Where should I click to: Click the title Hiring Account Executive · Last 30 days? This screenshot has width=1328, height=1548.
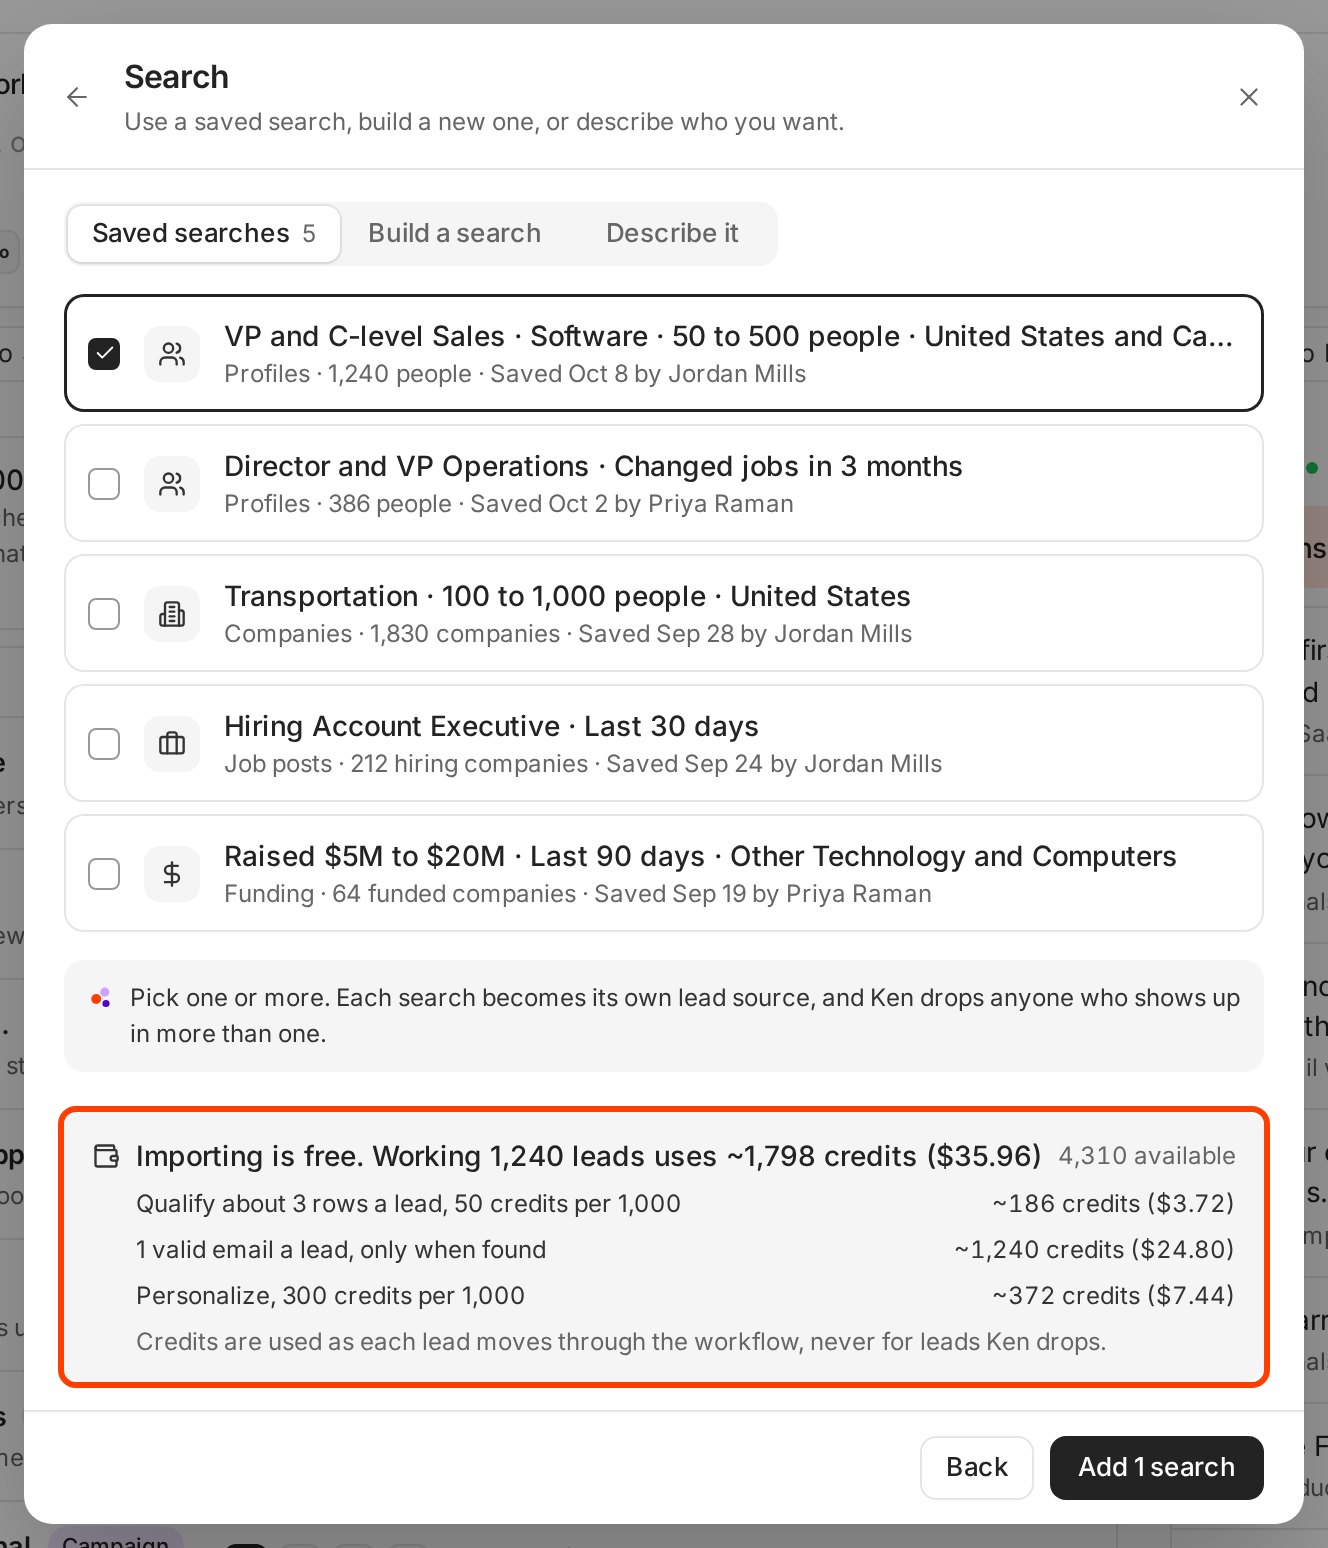pyautogui.click(x=491, y=727)
